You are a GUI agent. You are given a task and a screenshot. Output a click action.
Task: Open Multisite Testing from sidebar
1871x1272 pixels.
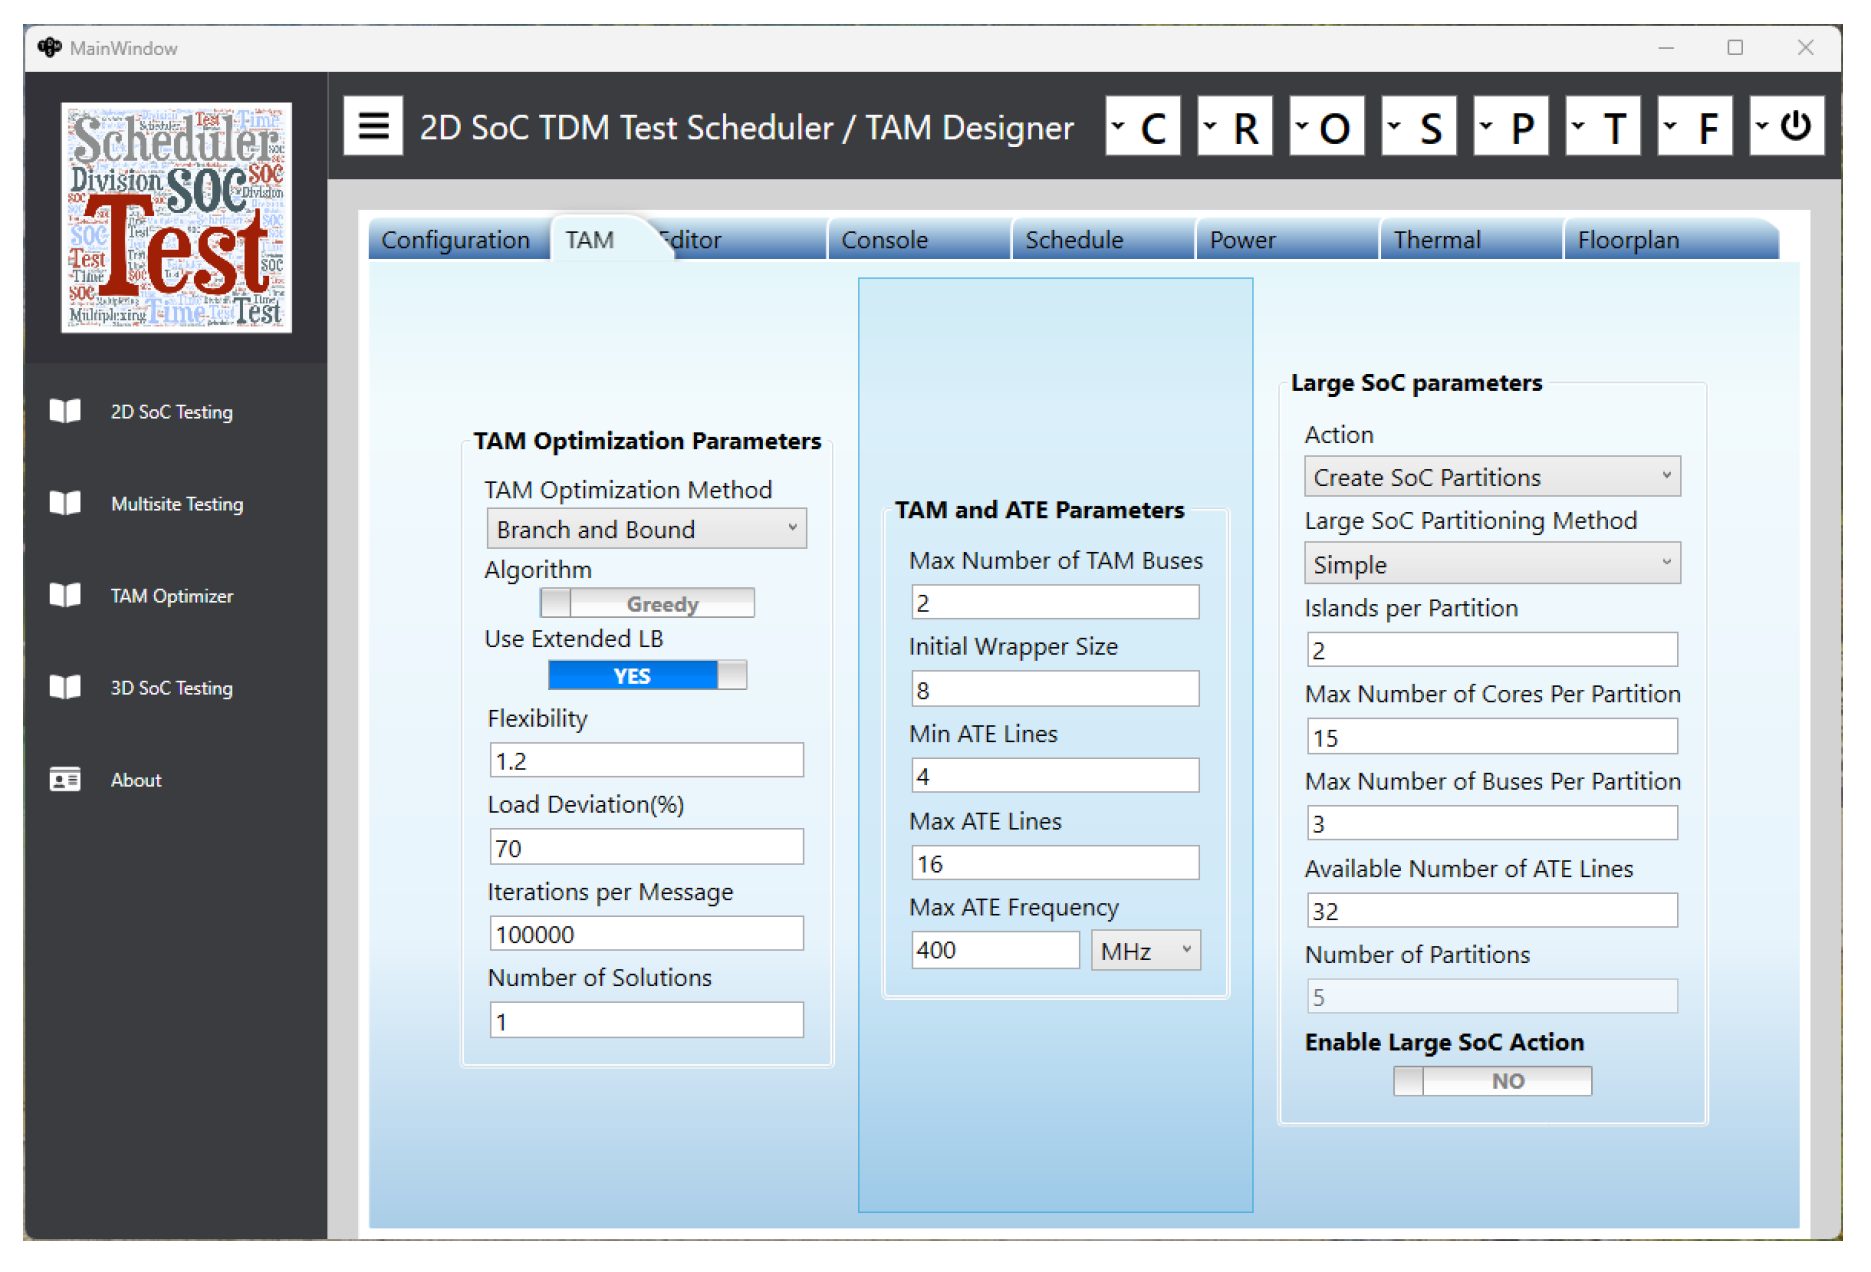click(x=177, y=504)
